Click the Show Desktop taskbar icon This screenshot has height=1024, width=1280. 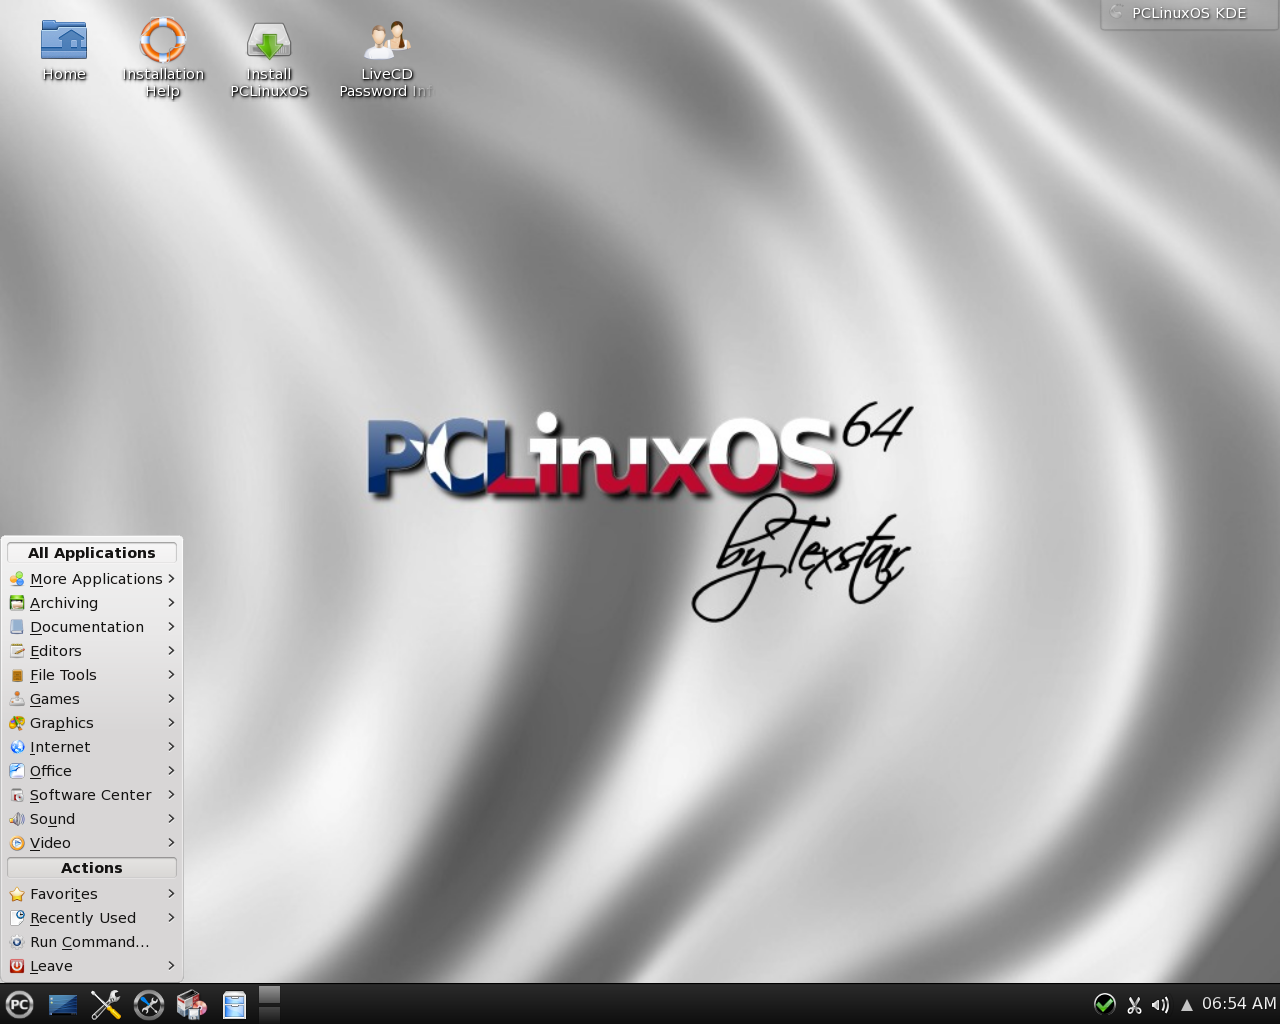pos(63,1004)
